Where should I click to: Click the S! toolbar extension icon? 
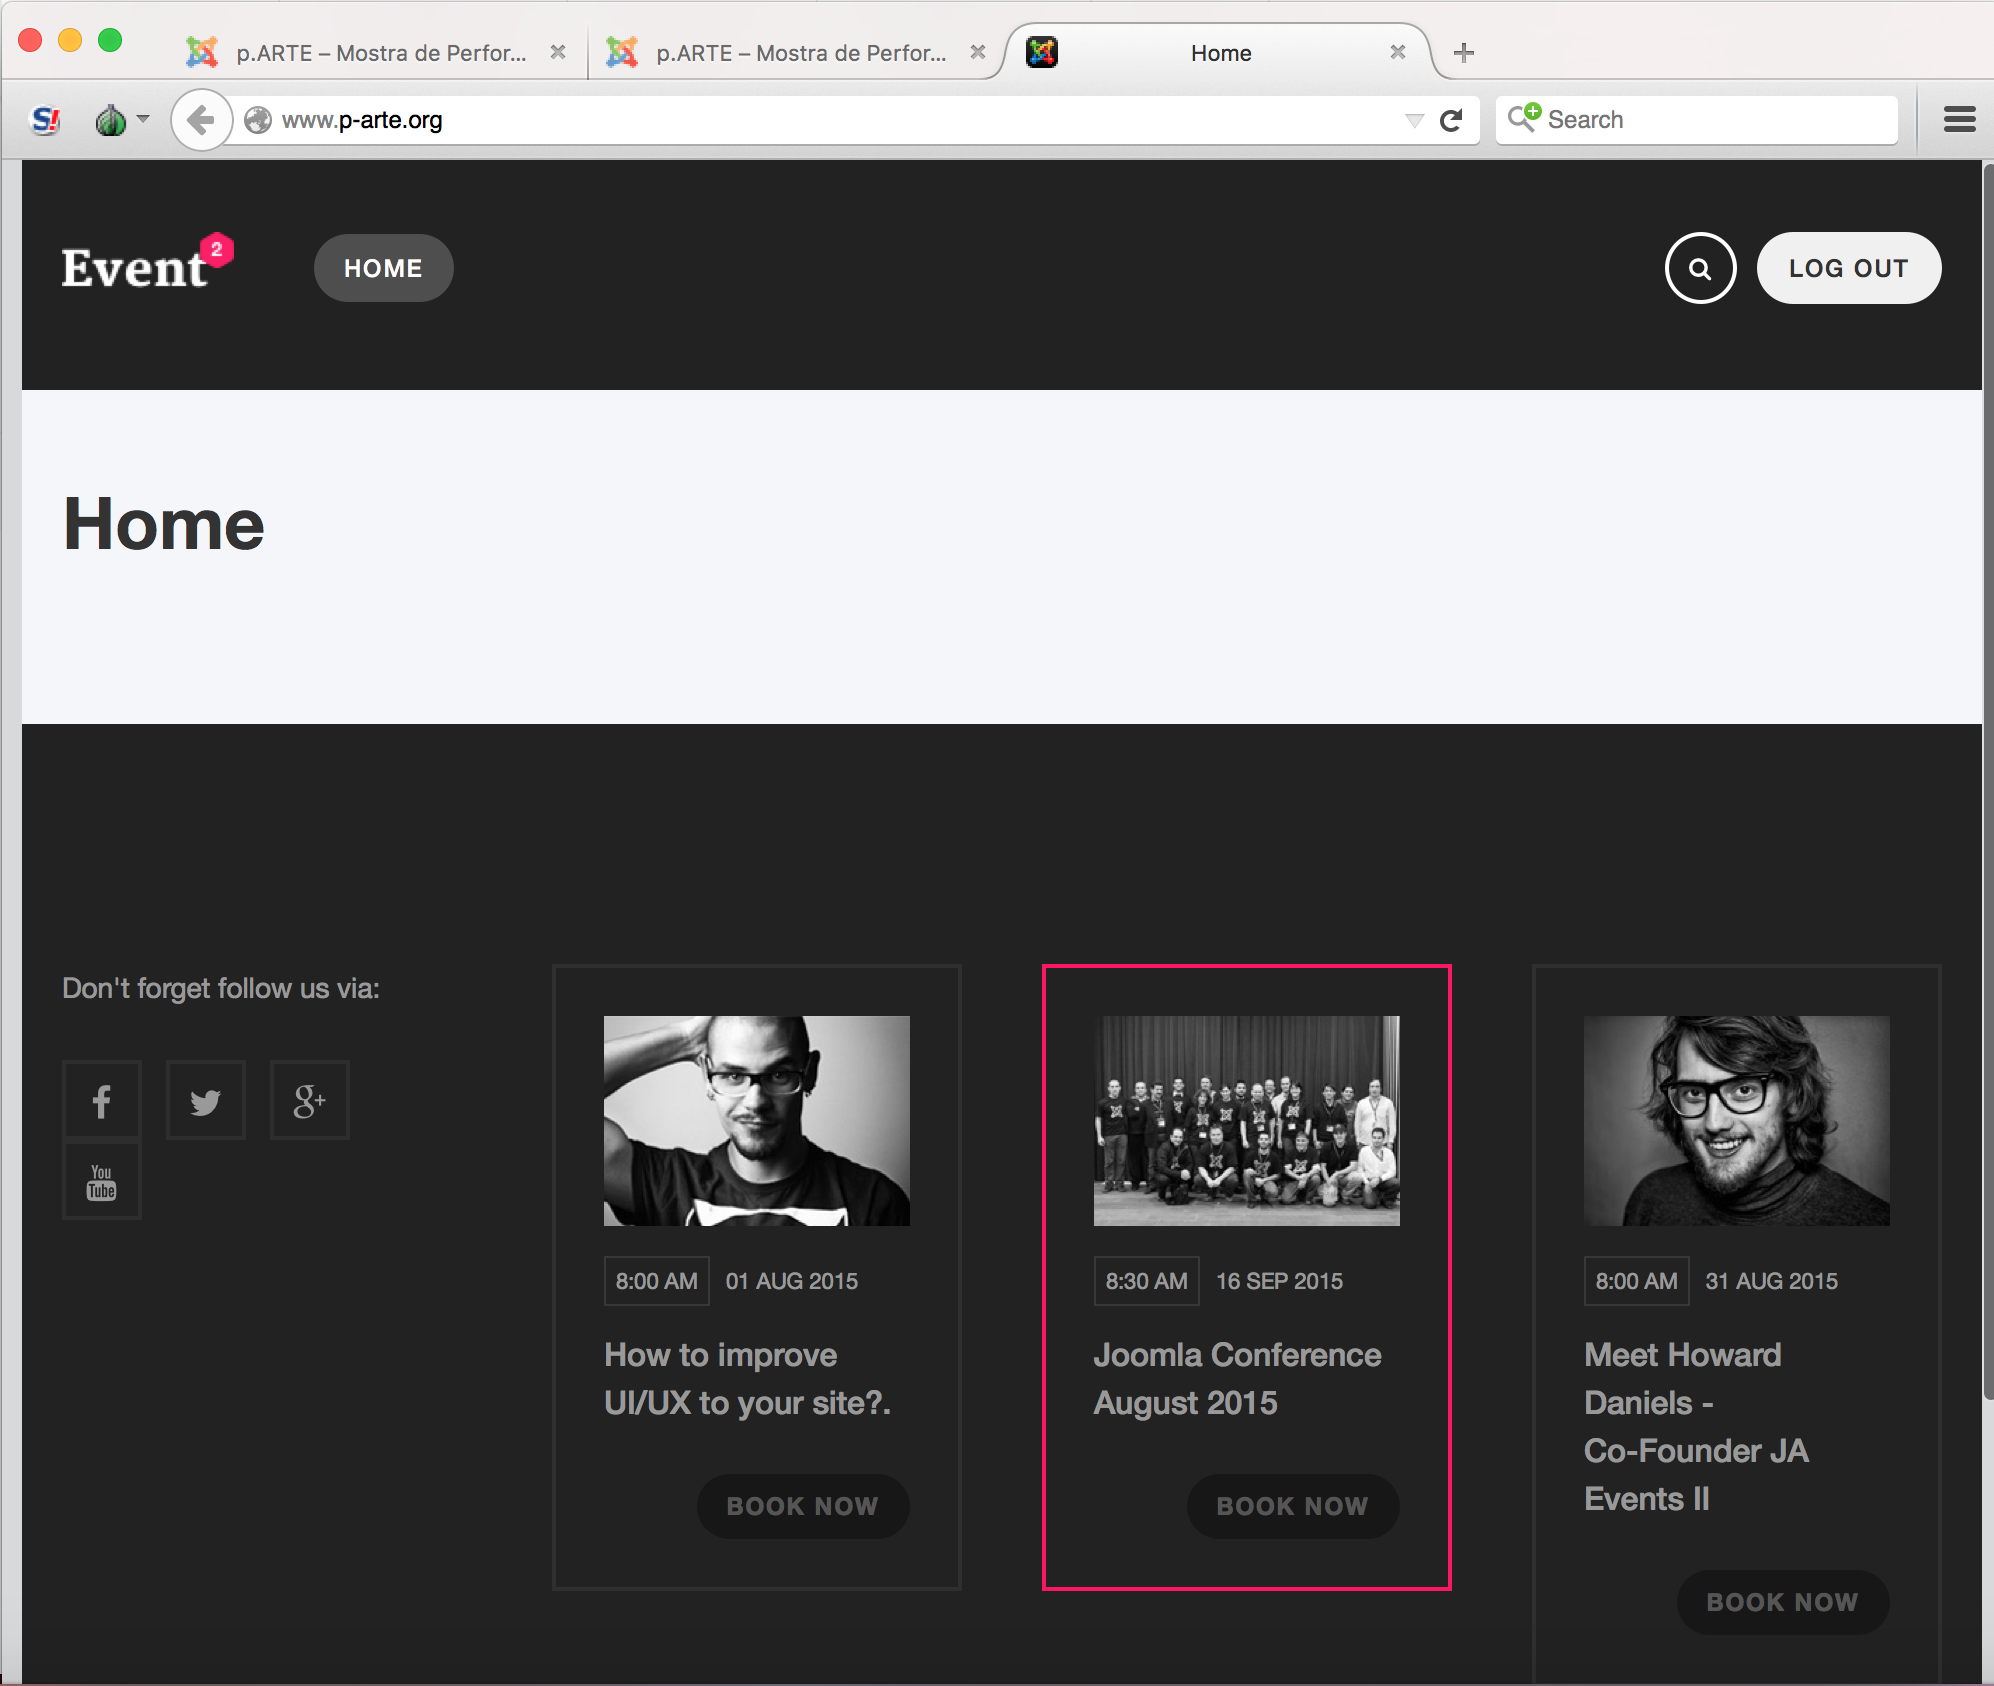coord(46,120)
